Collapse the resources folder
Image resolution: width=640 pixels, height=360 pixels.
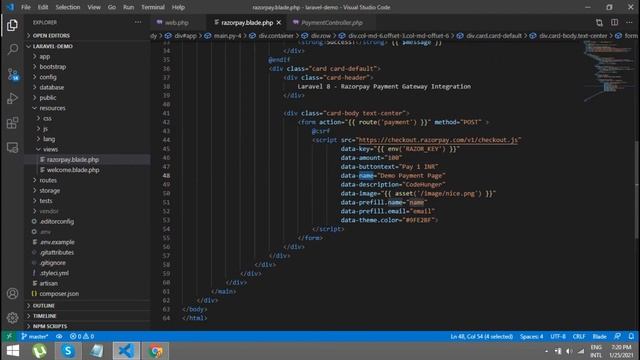point(52,108)
